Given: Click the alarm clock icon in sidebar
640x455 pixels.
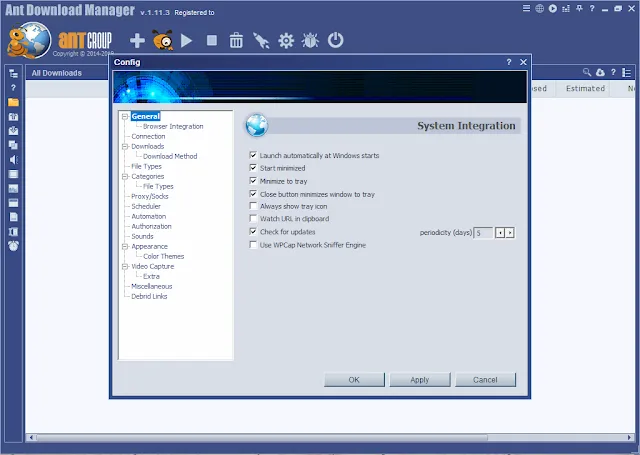Looking at the screenshot, I should point(13,246).
